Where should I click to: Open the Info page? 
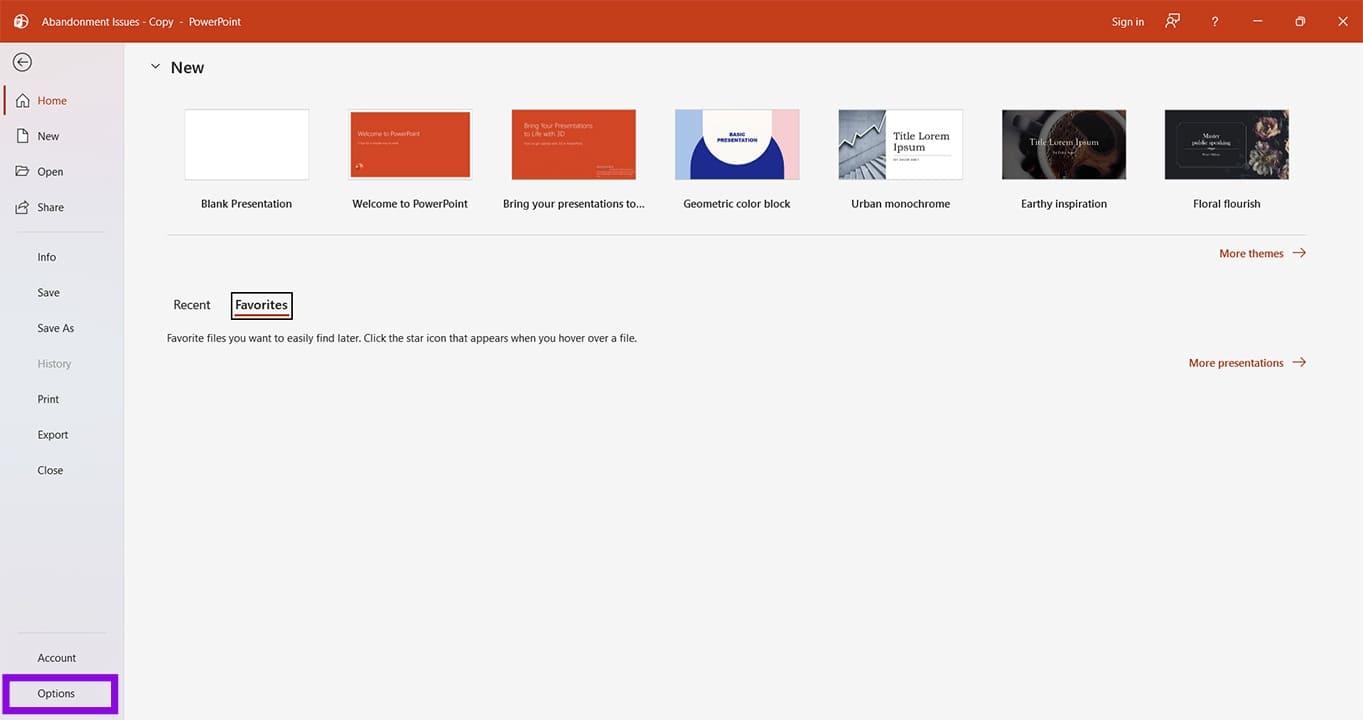[x=47, y=257]
